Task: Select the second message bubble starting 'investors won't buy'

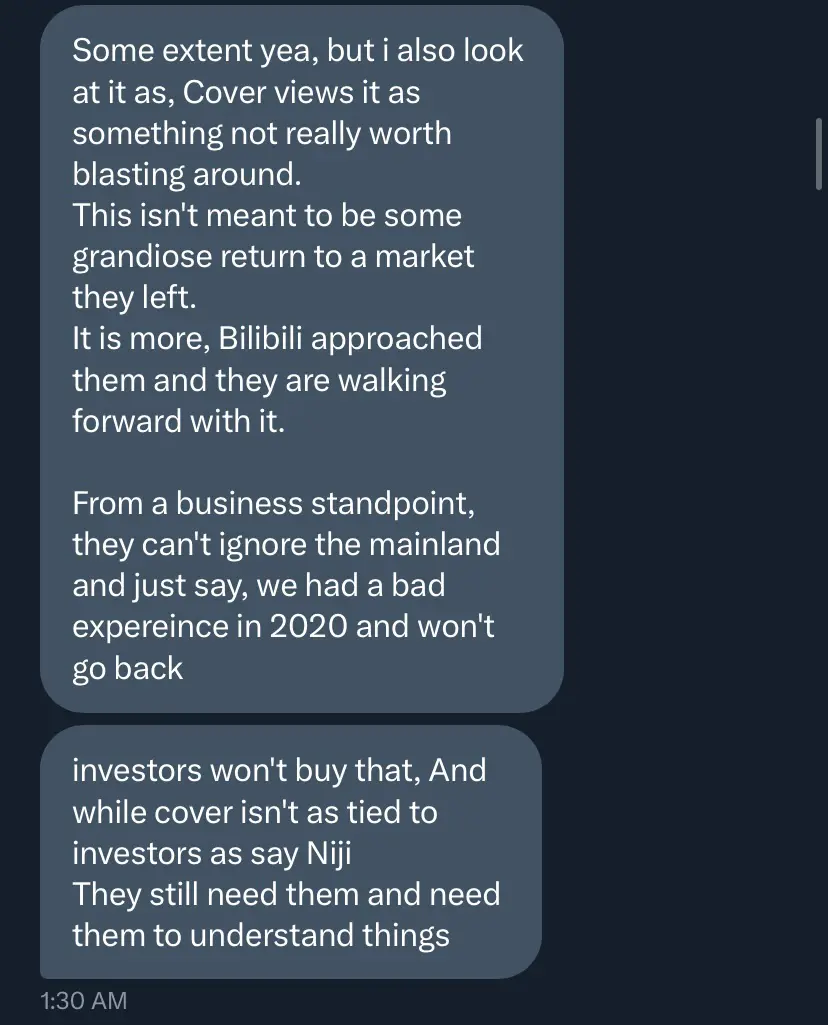Action: [291, 852]
